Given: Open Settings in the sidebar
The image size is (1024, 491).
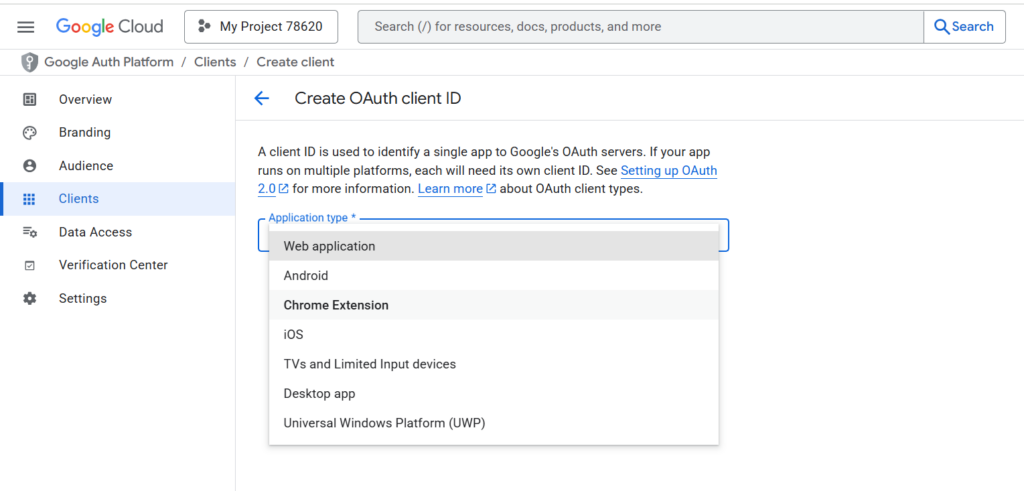Looking at the screenshot, I should pos(118,298).
